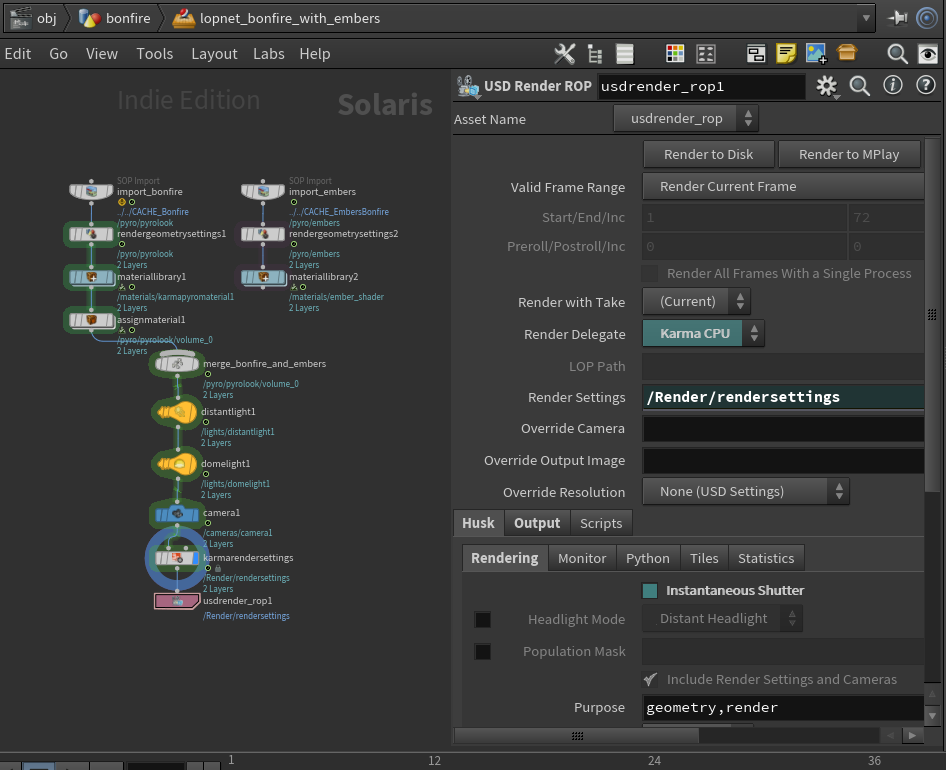Show node info icon
Viewport: 946px width, 770px height.
coord(893,85)
